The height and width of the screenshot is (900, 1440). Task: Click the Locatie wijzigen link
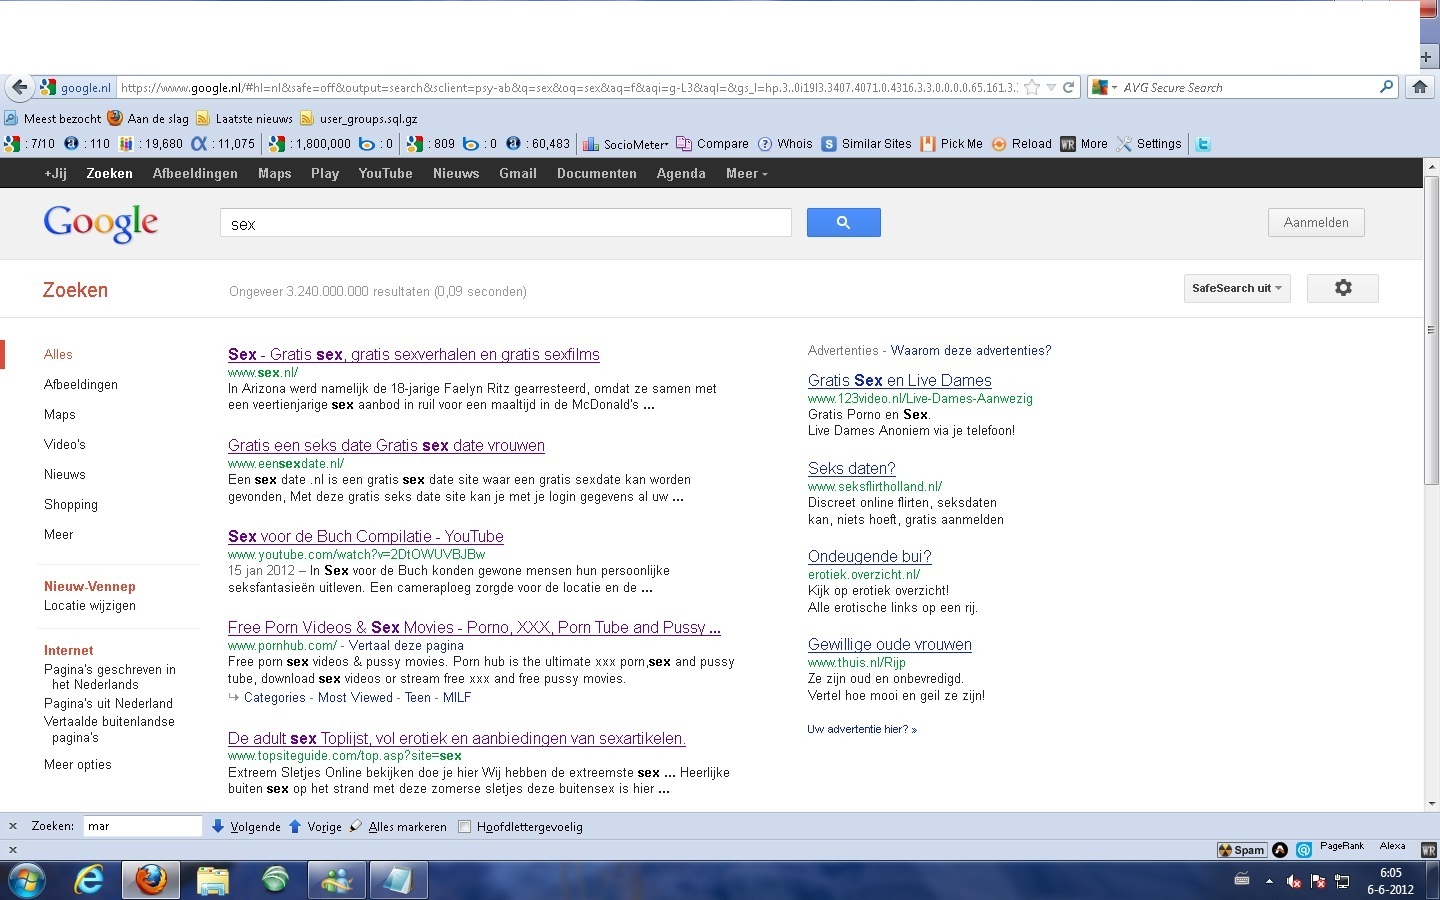coord(90,605)
